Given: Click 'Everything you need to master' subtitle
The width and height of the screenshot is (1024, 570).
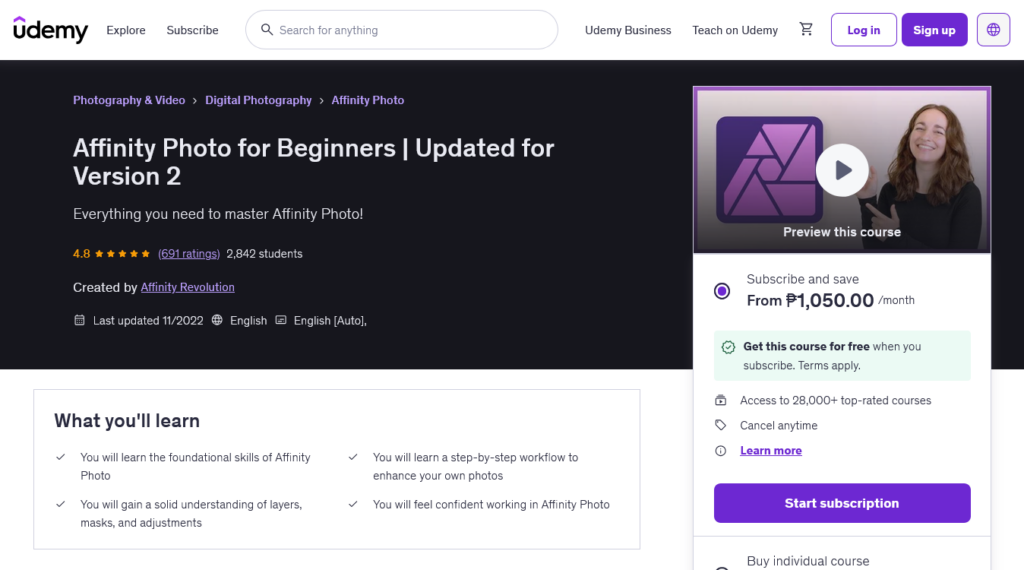Looking at the screenshot, I should tap(218, 214).
